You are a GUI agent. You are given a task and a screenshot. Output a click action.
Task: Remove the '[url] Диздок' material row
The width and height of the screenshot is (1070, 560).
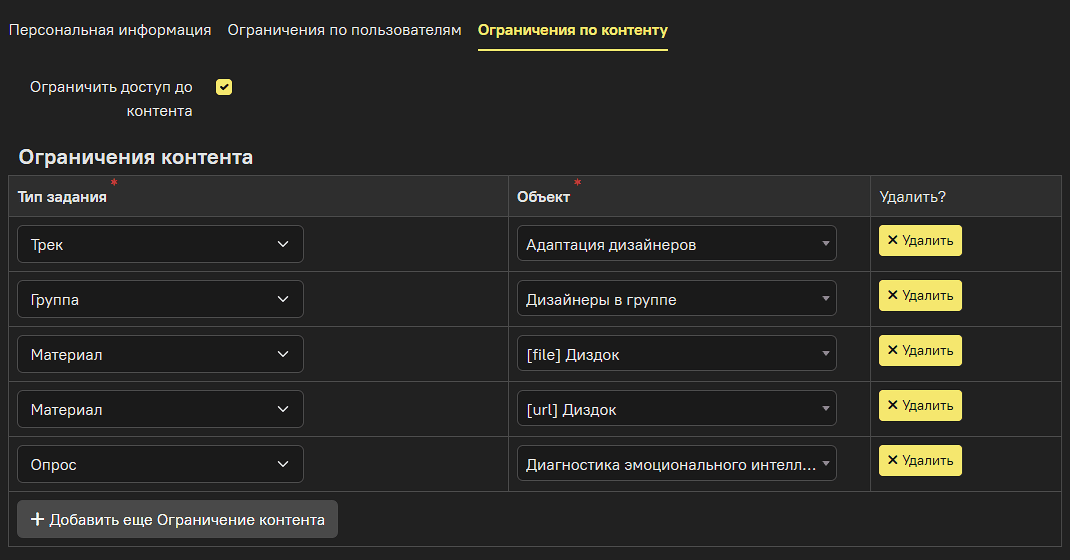click(x=919, y=406)
